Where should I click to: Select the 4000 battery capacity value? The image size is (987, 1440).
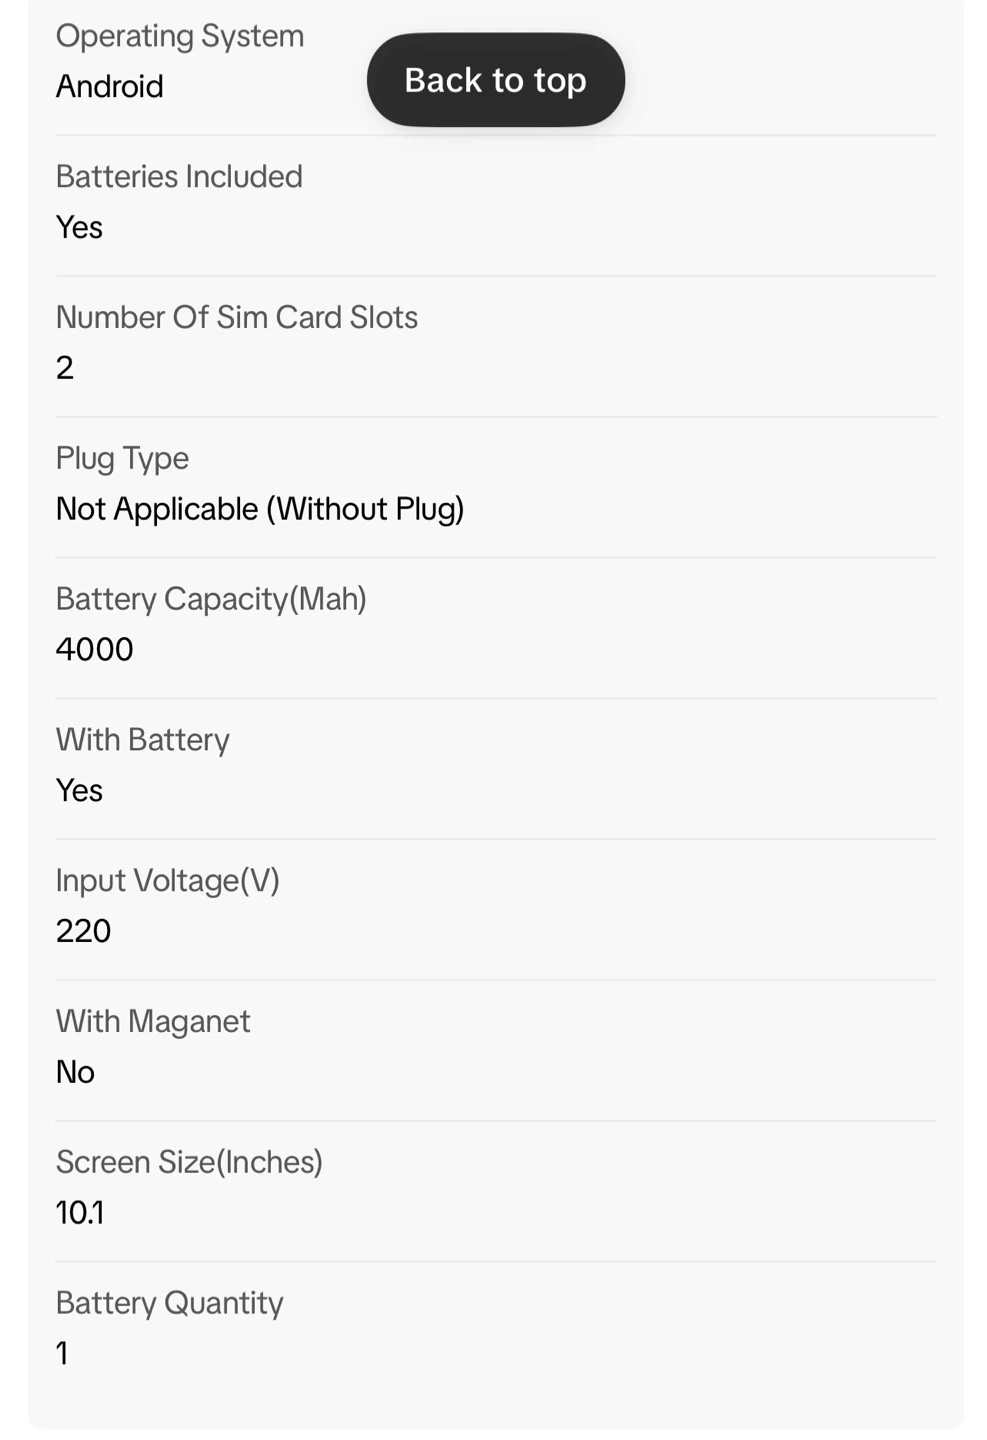(x=95, y=649)
